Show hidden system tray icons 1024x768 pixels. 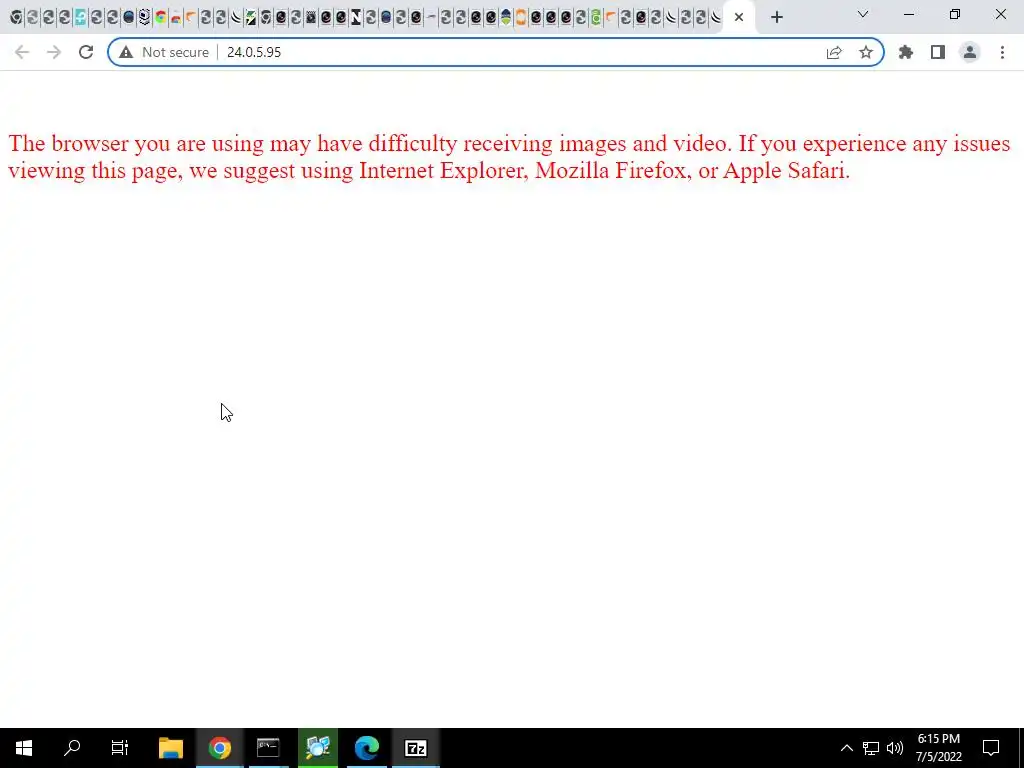pos(846,748)
